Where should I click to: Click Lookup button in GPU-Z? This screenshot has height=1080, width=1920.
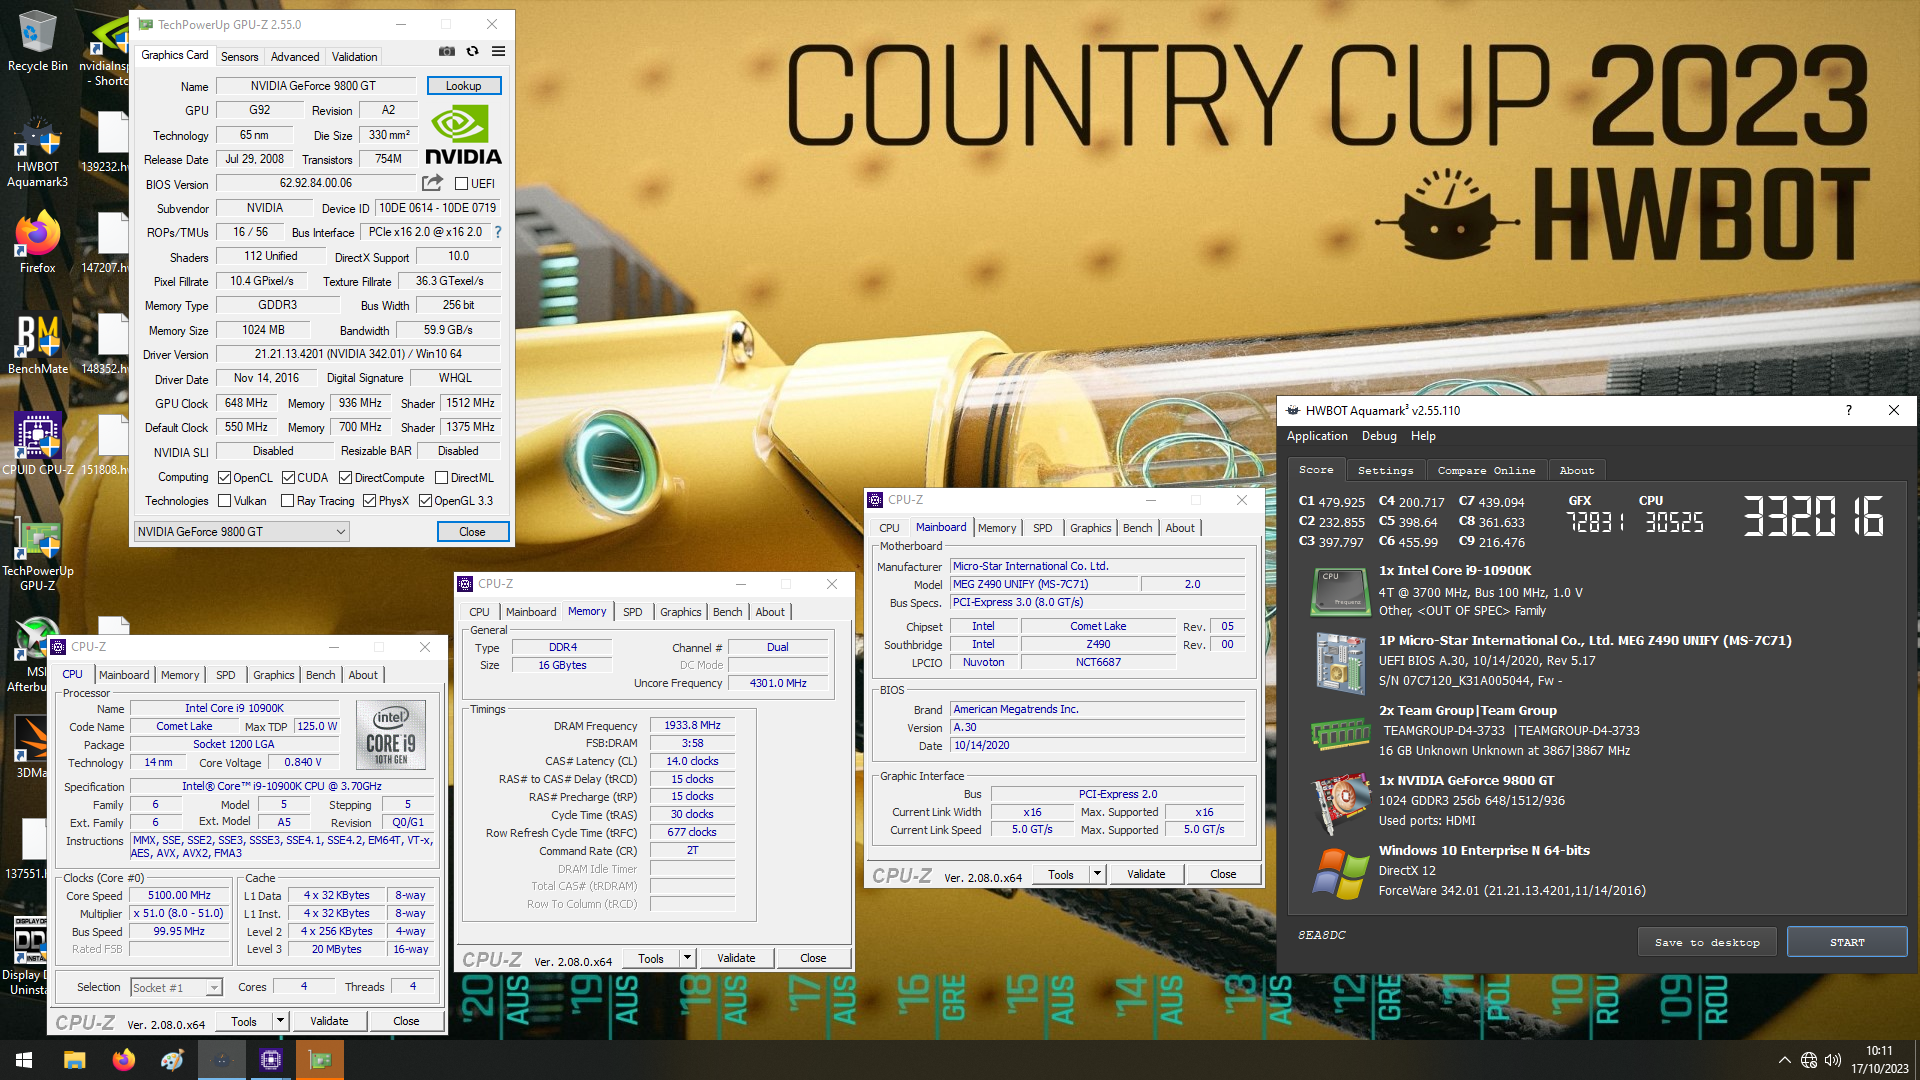464,86
